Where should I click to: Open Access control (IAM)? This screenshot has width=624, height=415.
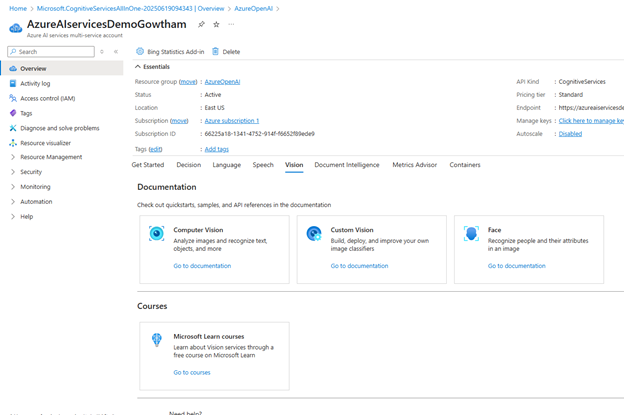tap(48, 98)
